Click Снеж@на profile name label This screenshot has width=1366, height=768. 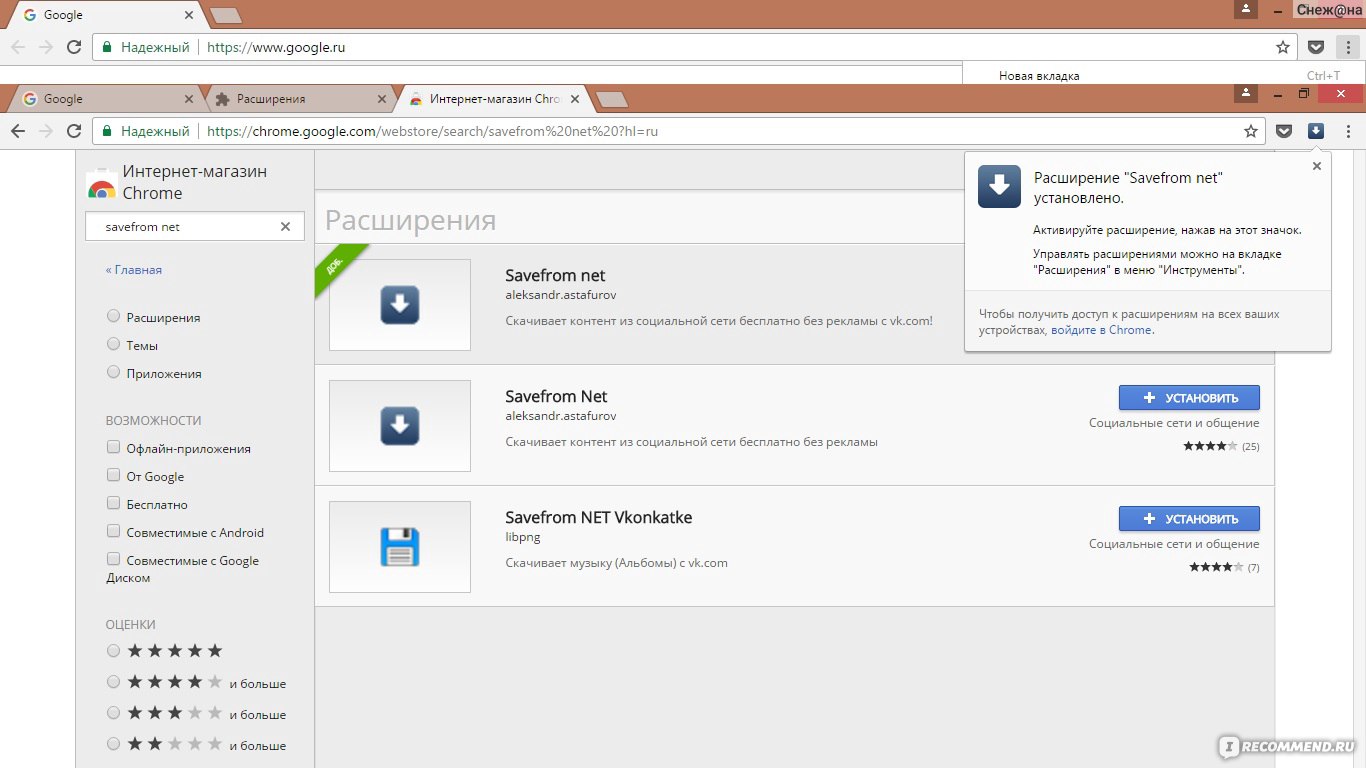1328,10
